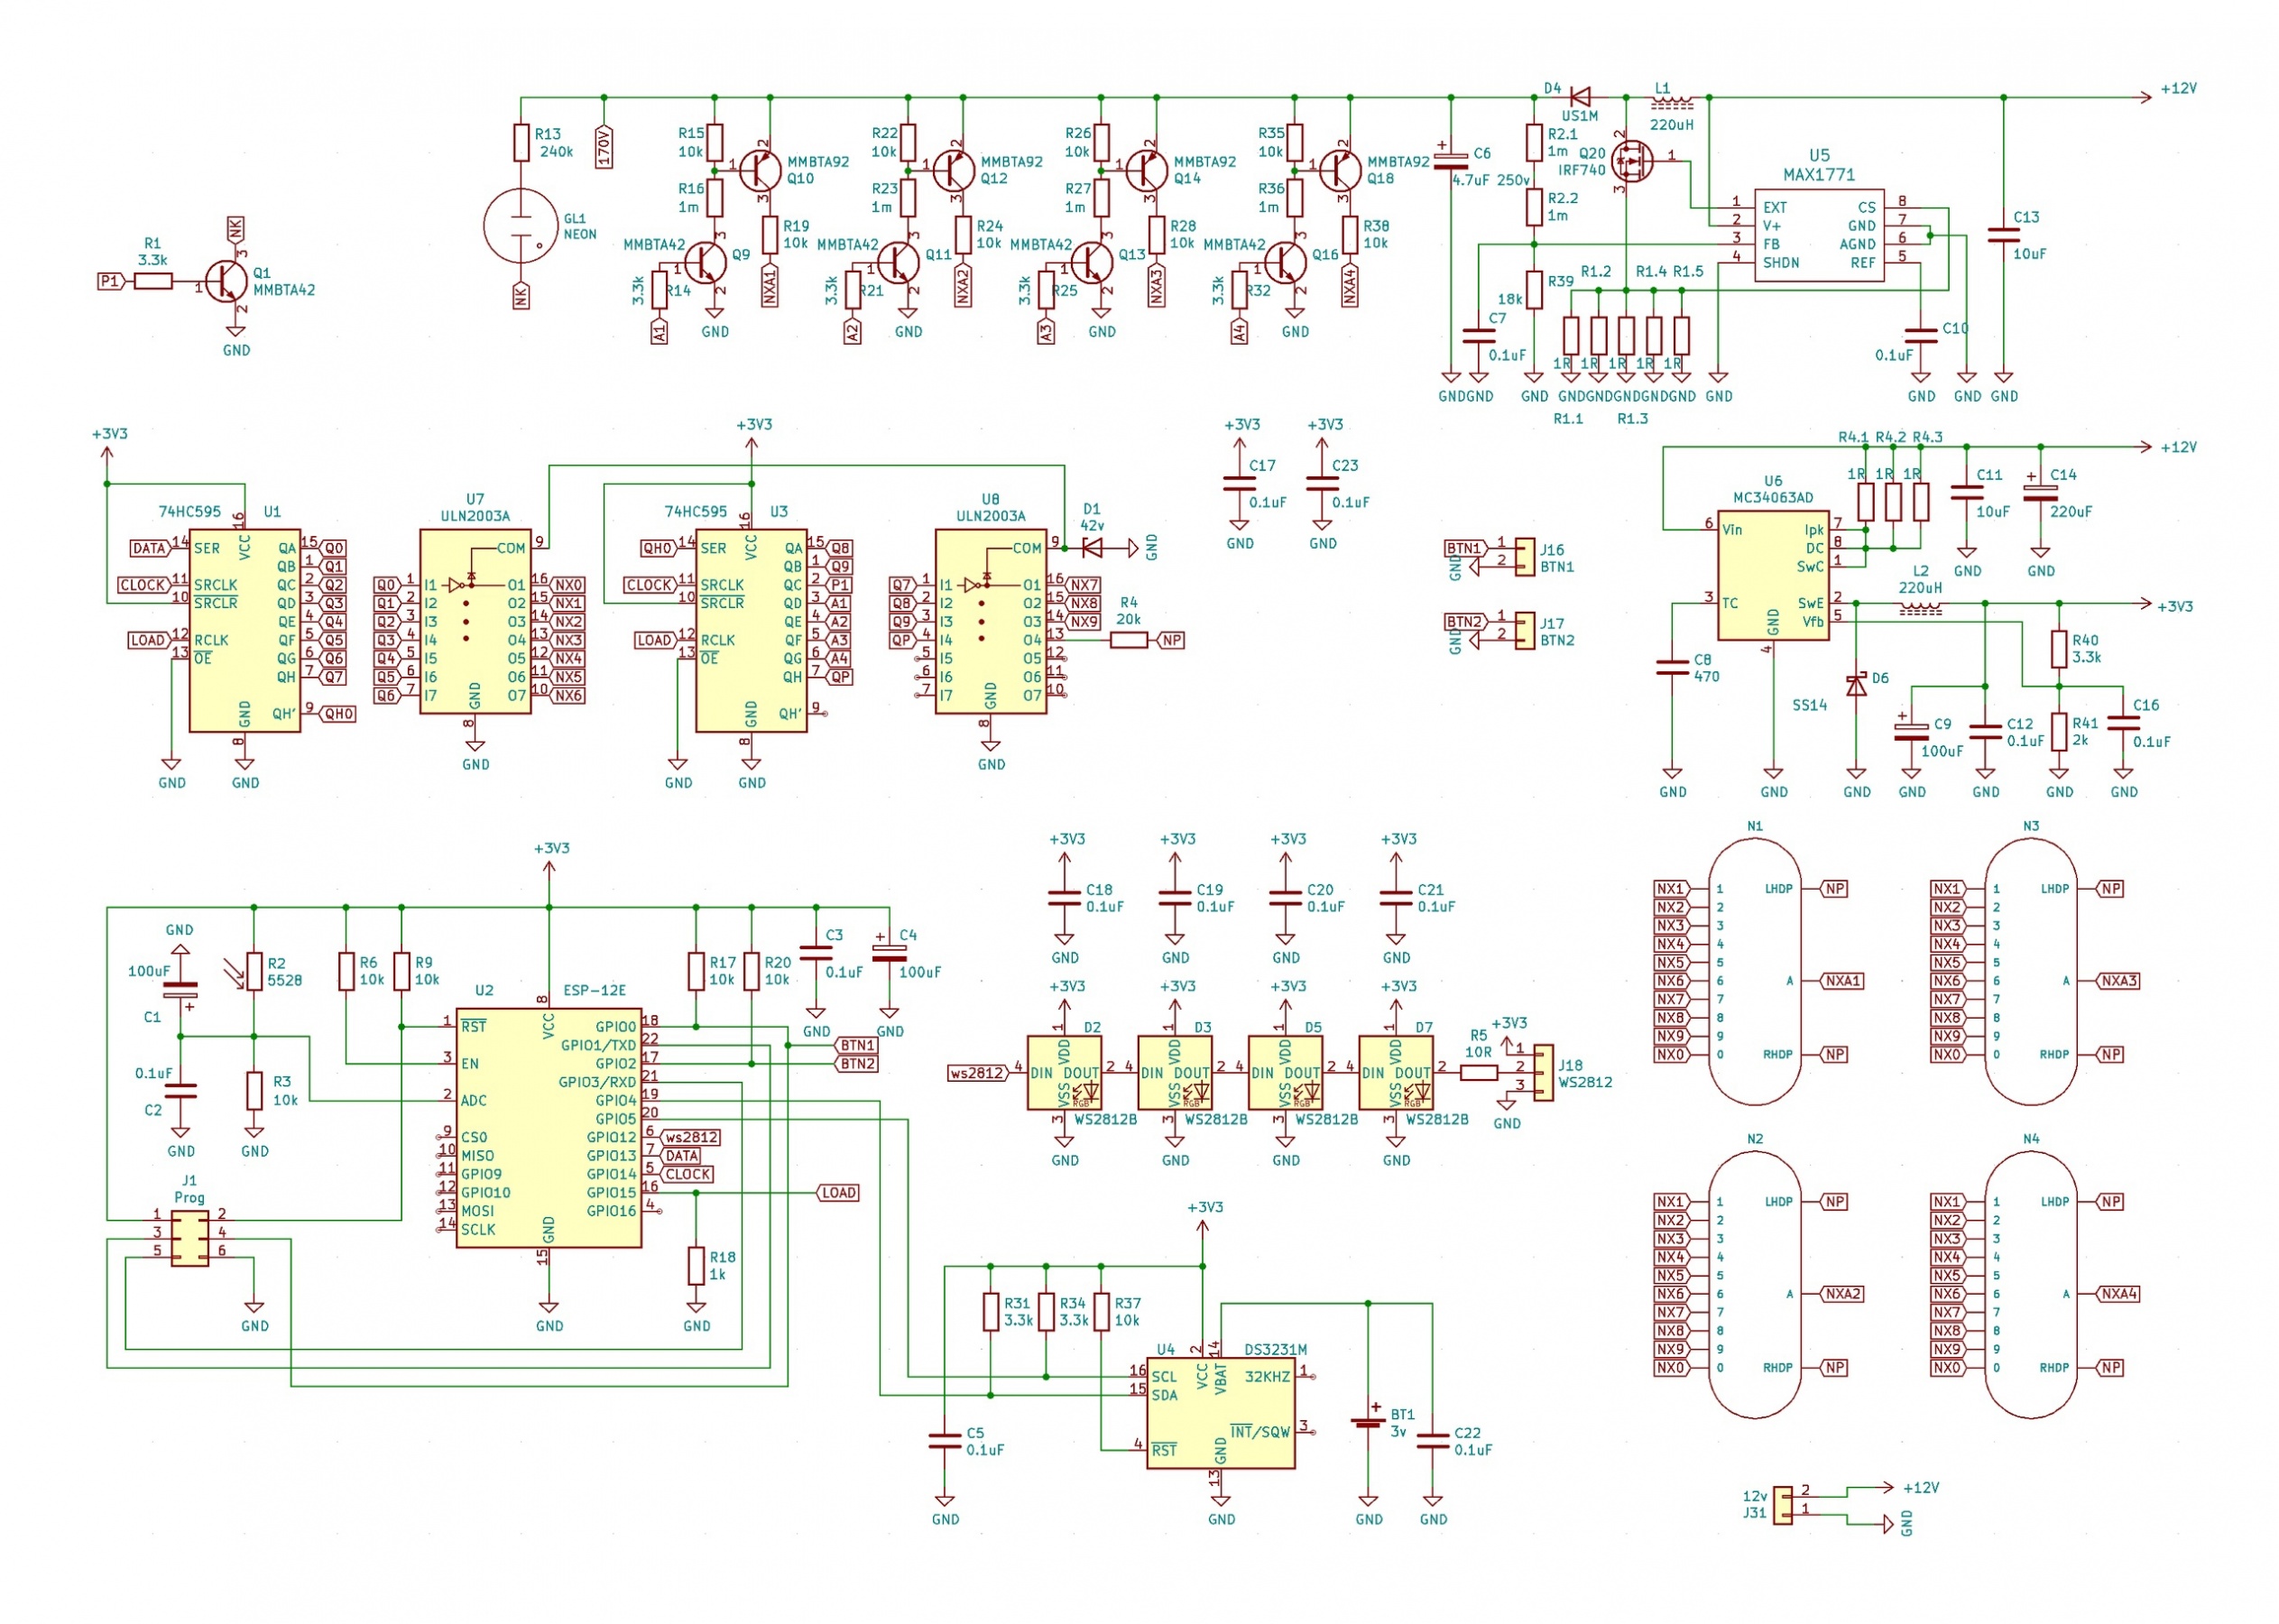Click the NP label next to R4

click(1171, 640)
